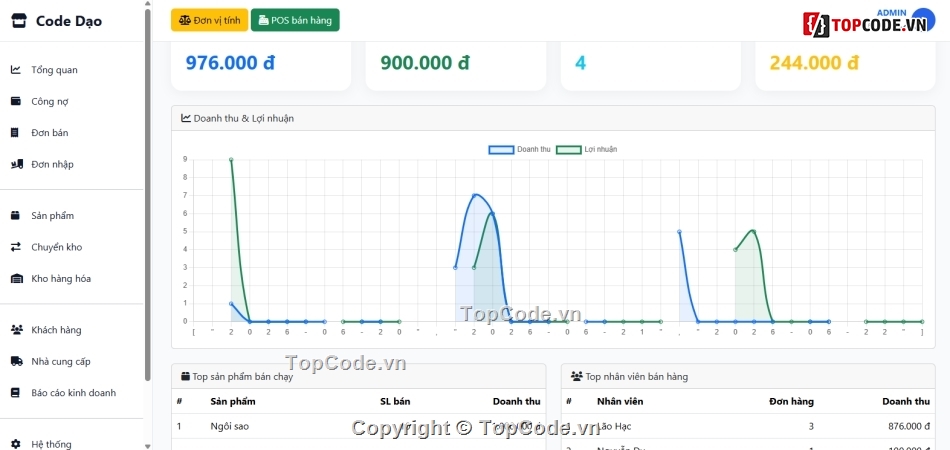Click the Nhà cung cấp truck icon
Image resolution: width=950 pixels, height=450 pixels.
[17, 362]
